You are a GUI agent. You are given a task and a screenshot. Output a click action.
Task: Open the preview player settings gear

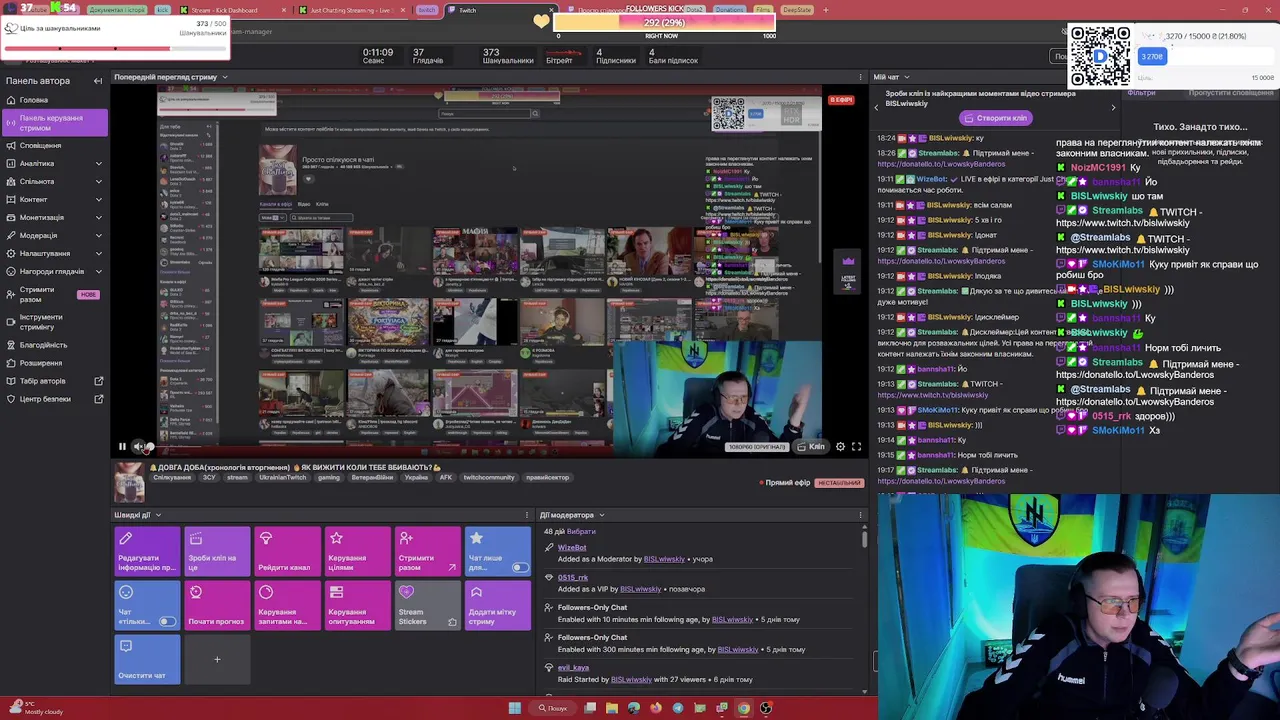pos(840,447)
